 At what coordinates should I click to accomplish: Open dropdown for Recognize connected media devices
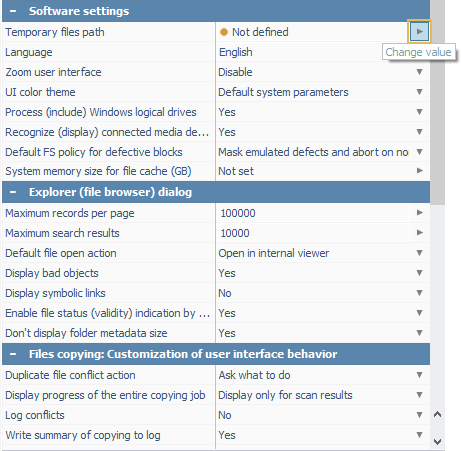420,132
